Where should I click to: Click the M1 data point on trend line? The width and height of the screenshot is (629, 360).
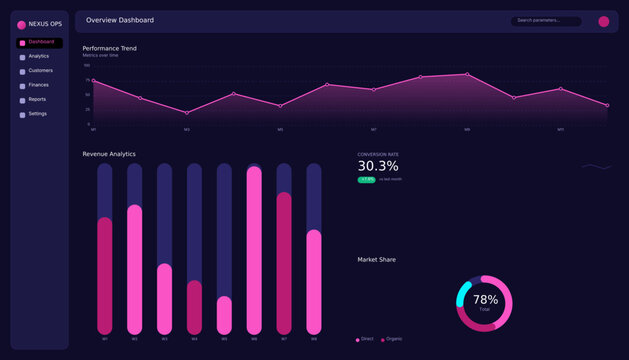93,81
